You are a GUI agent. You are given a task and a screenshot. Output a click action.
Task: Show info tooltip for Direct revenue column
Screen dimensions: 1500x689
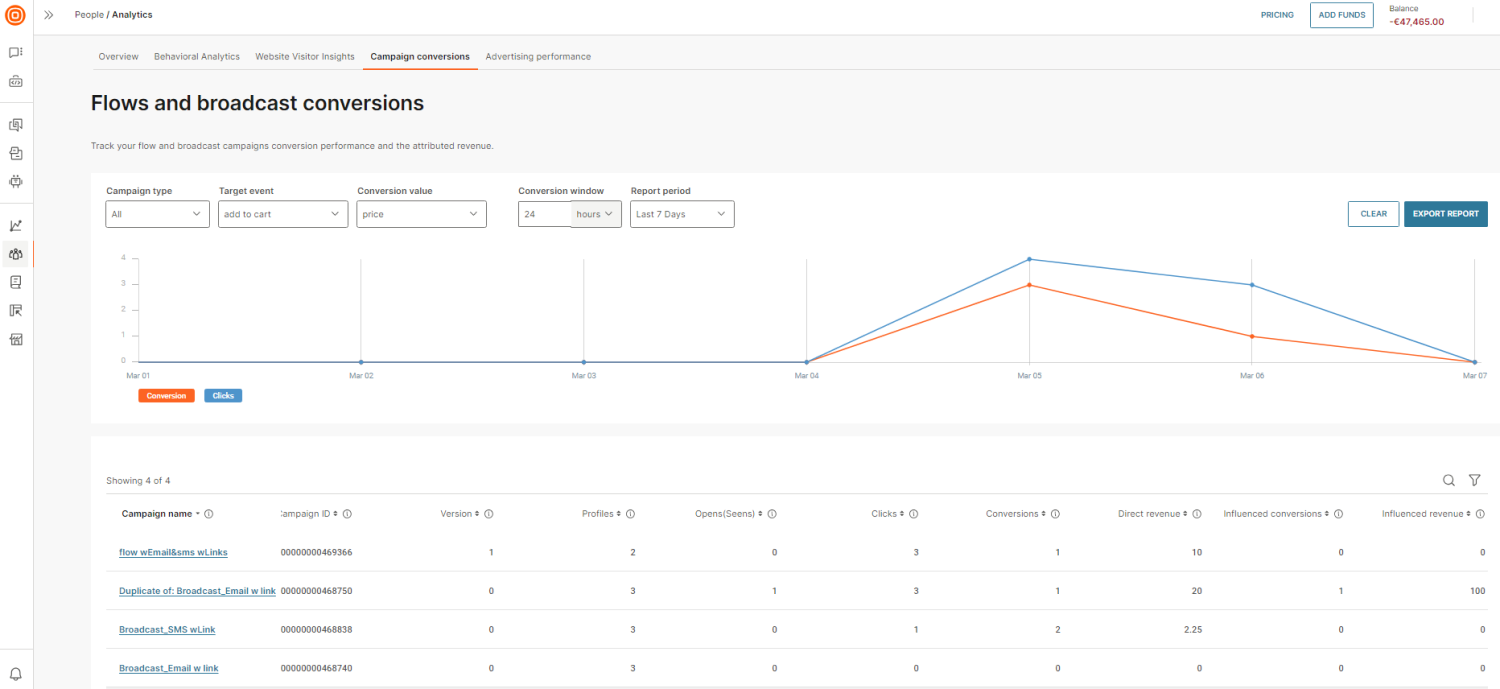click(1197, 514)
